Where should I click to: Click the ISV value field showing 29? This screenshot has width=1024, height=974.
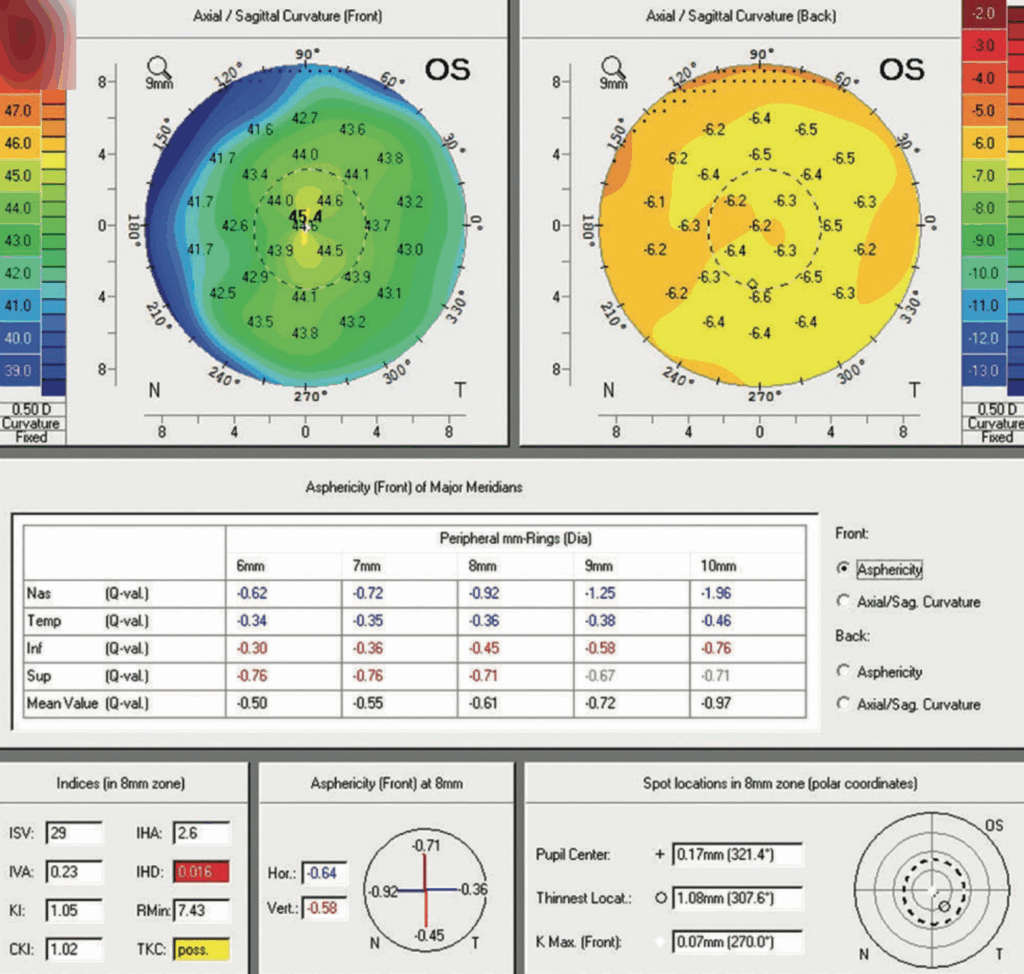point(73,833)
